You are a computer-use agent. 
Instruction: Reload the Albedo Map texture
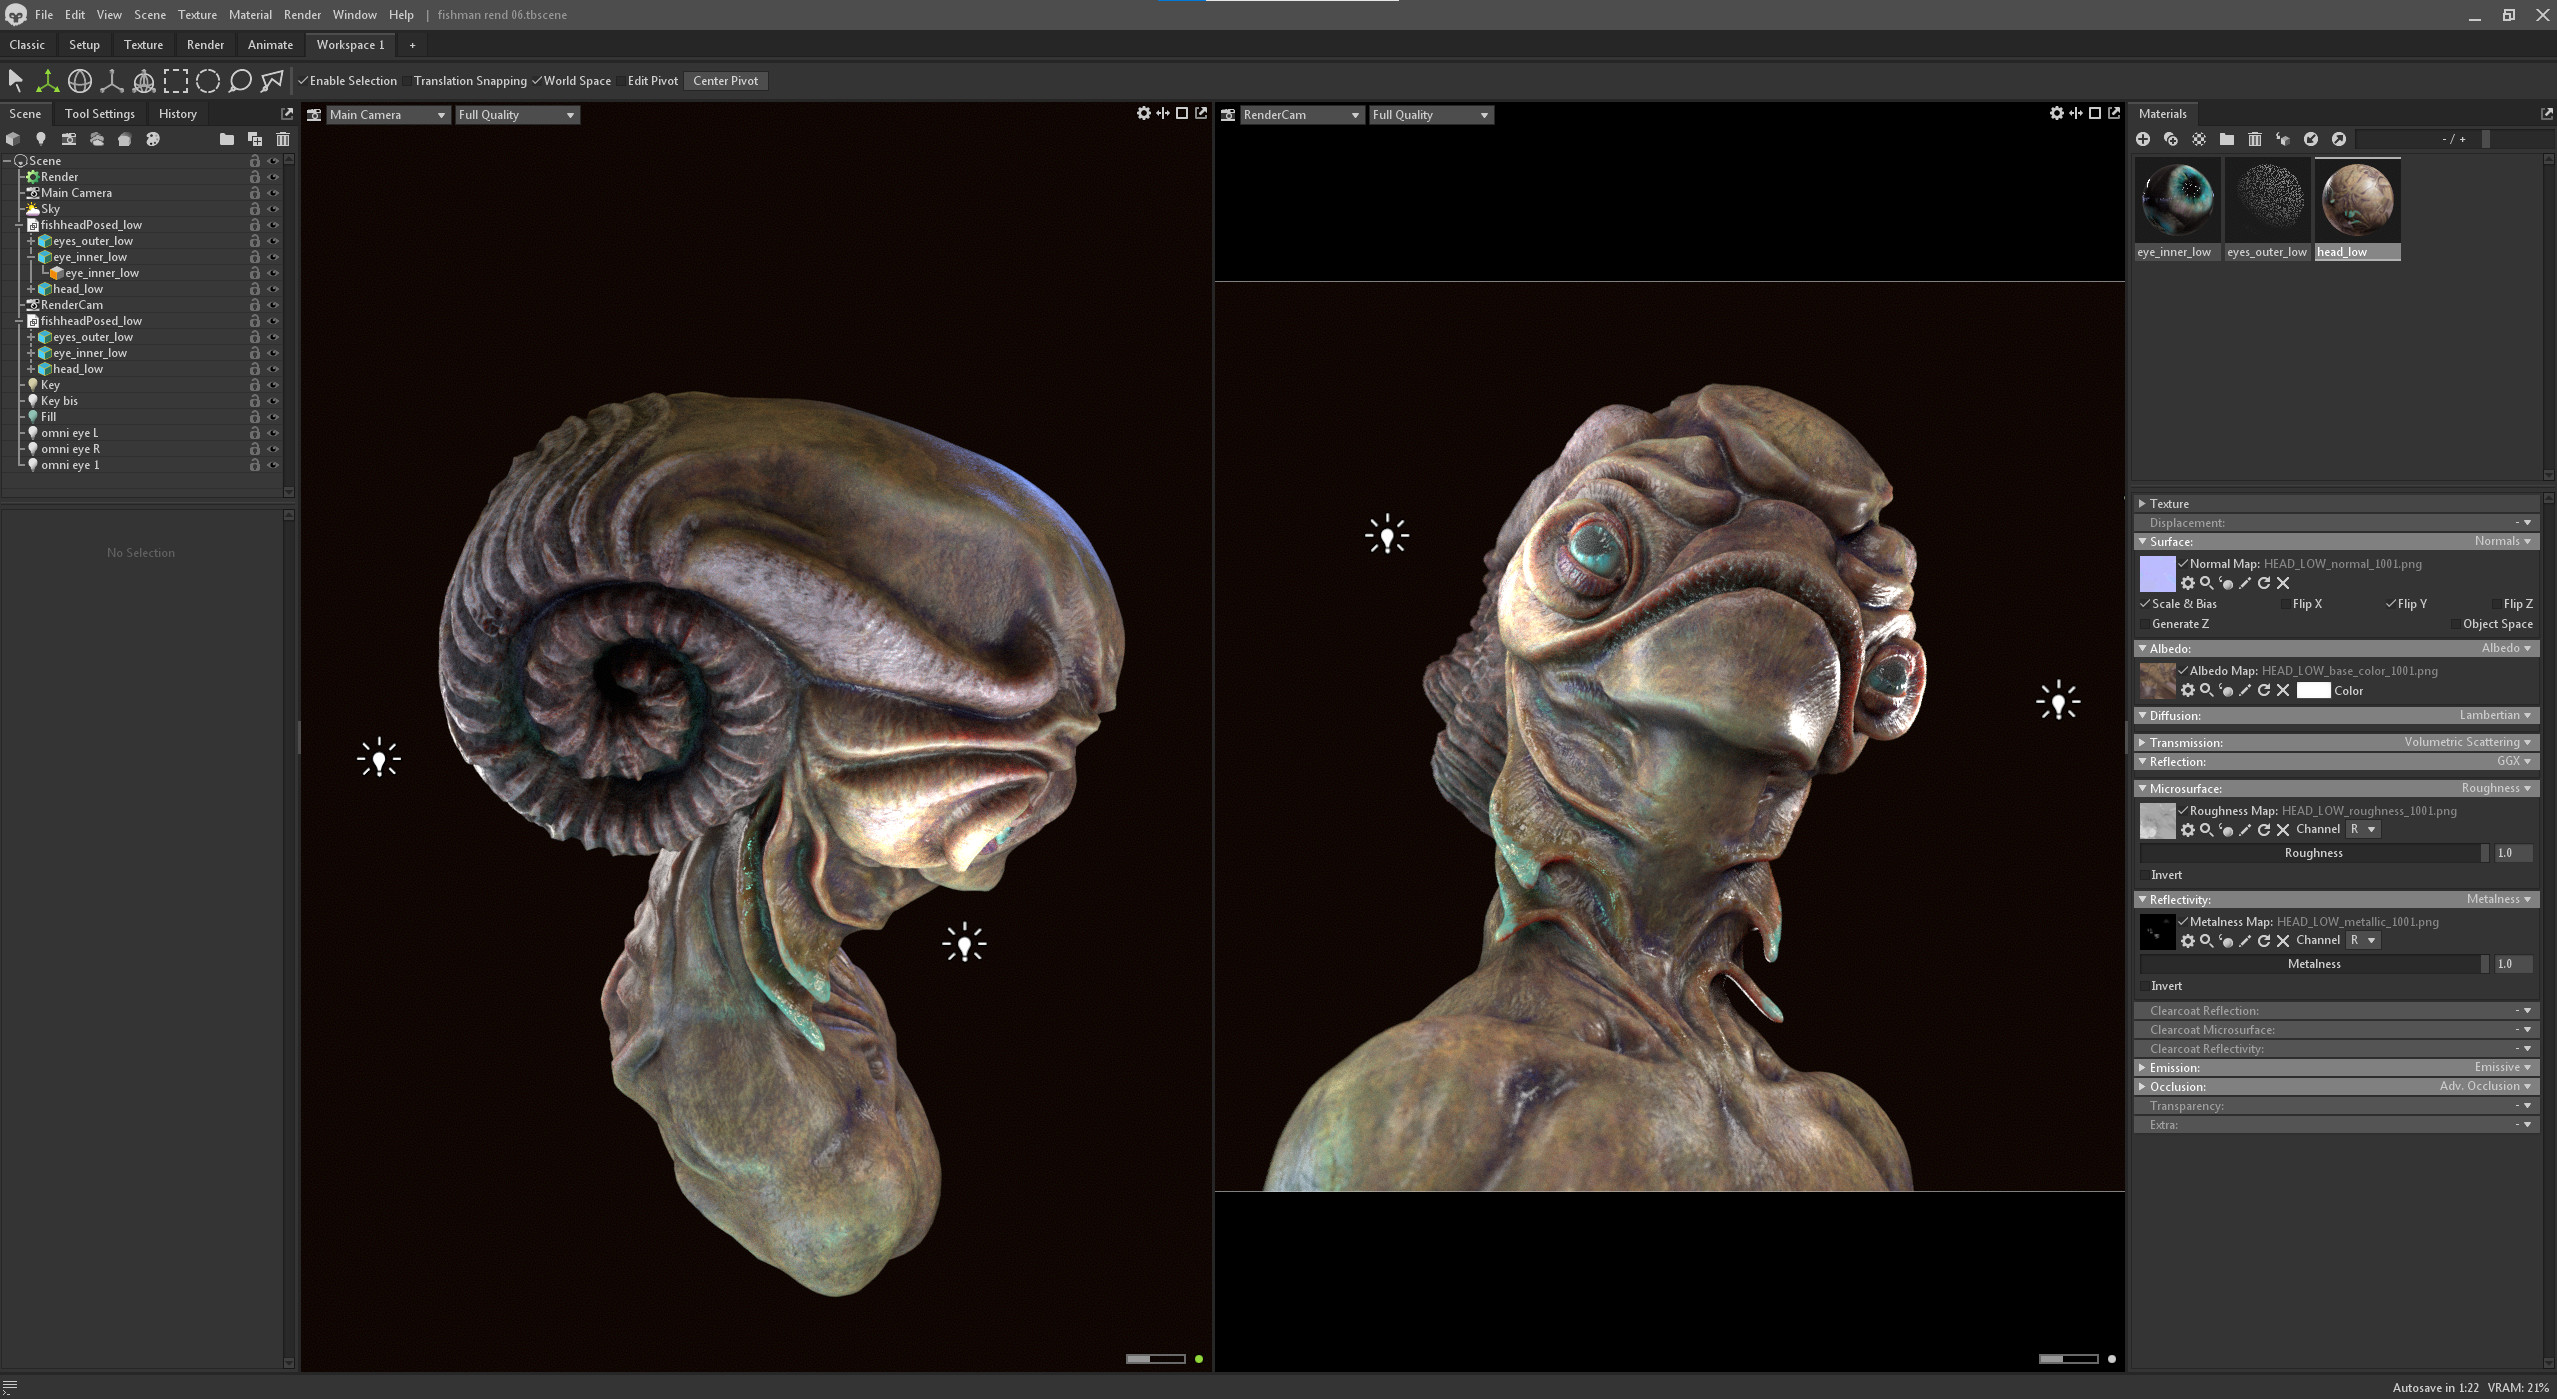[x=2264, y=690]
